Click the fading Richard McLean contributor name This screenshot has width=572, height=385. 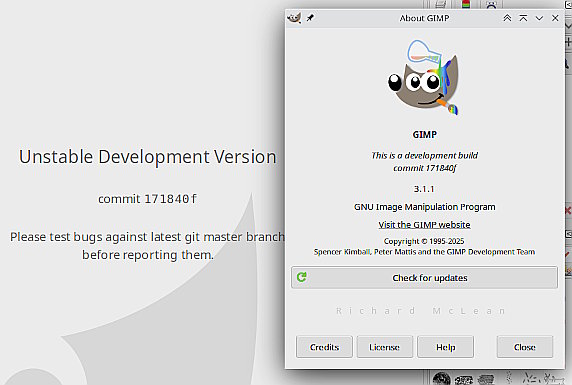pos(420,311)
